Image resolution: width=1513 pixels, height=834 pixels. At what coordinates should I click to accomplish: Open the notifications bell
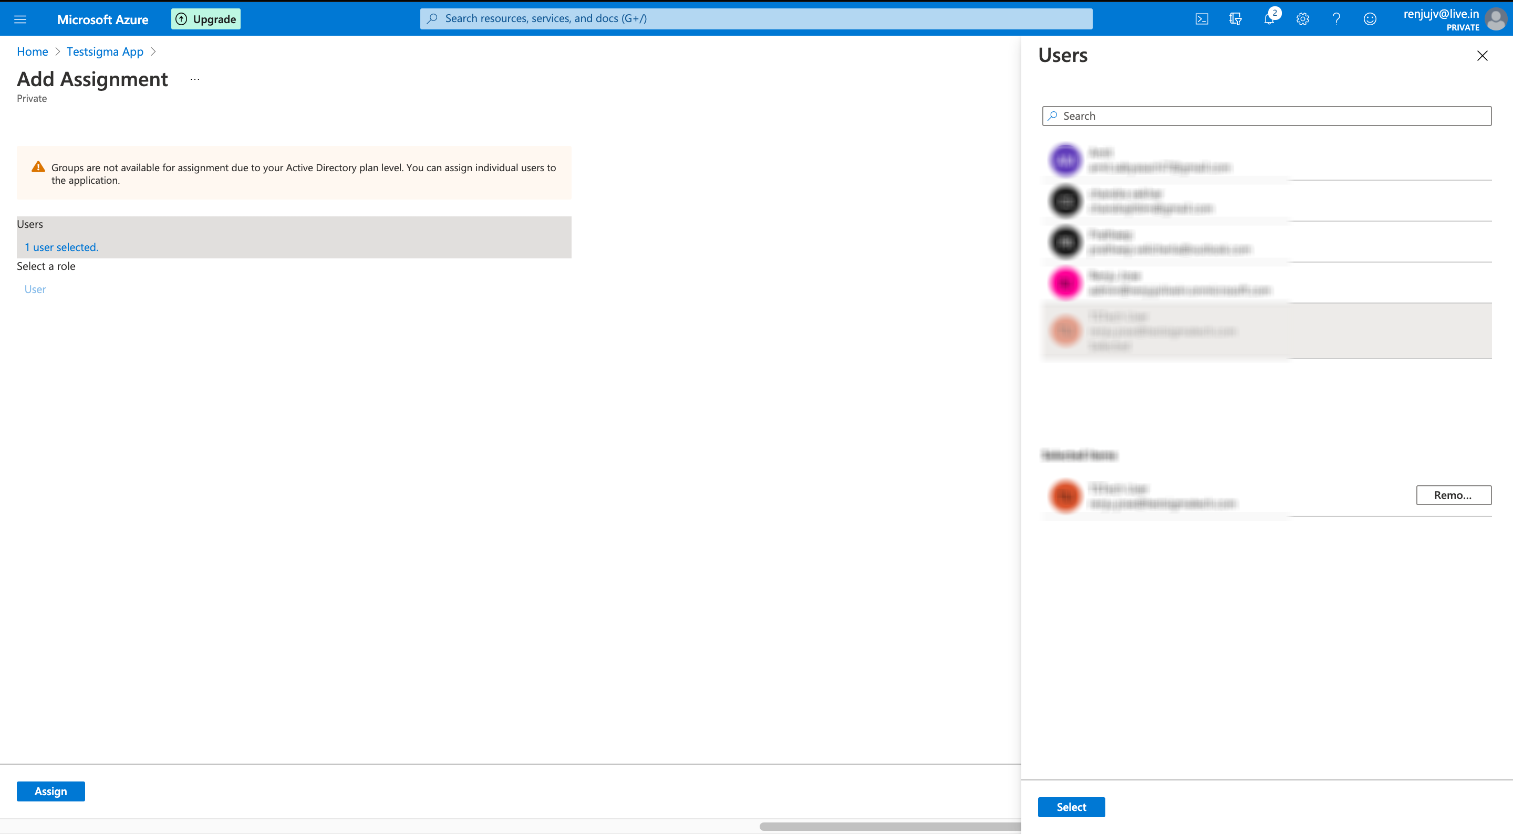point(1270,18)
